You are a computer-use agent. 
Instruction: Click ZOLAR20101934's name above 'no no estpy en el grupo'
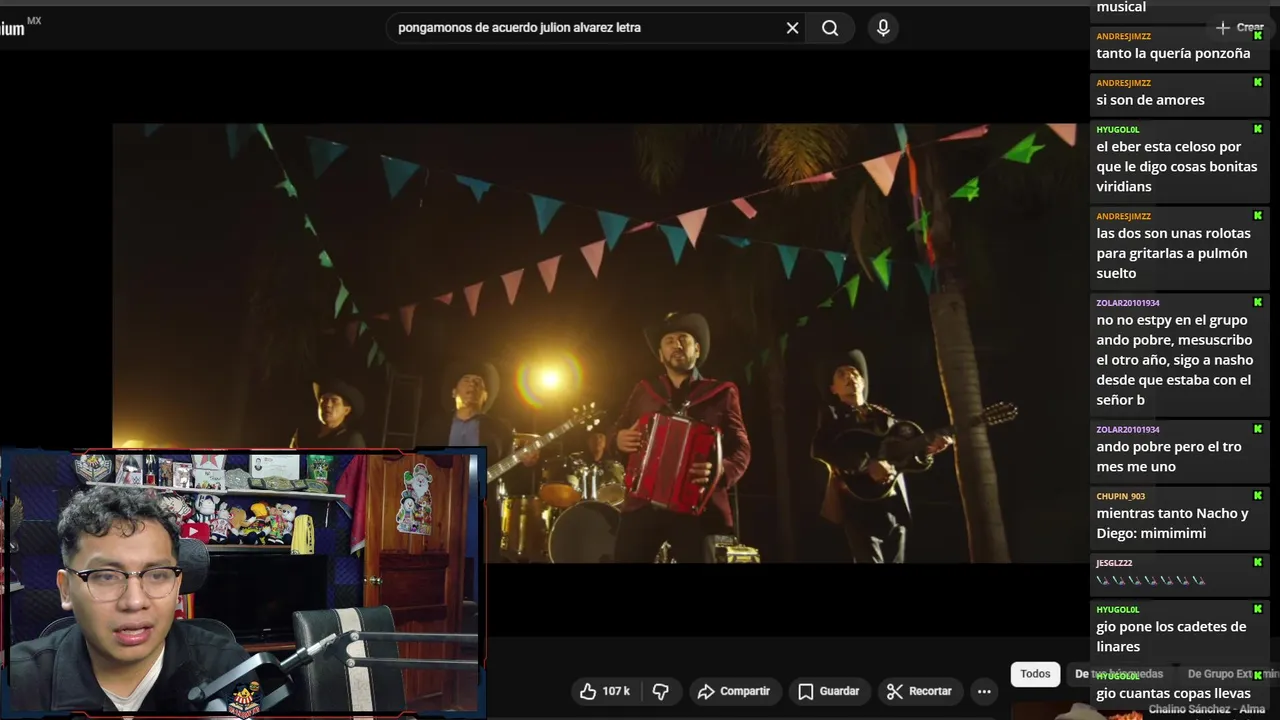[x=1128, y=303]
